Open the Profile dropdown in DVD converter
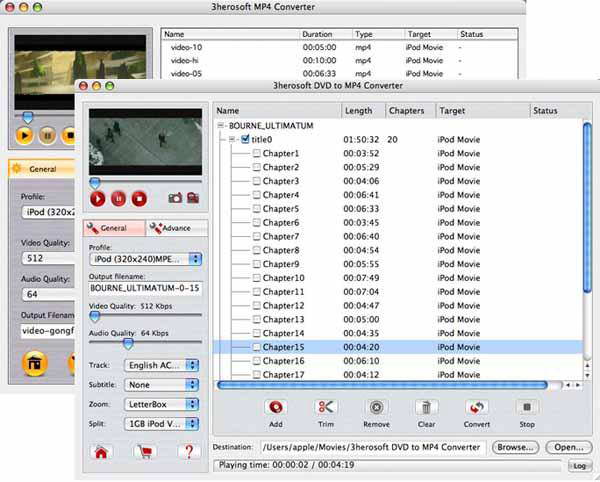Image resolution: width=600 pixels, height=482 pixels. (x=146, y=259)
